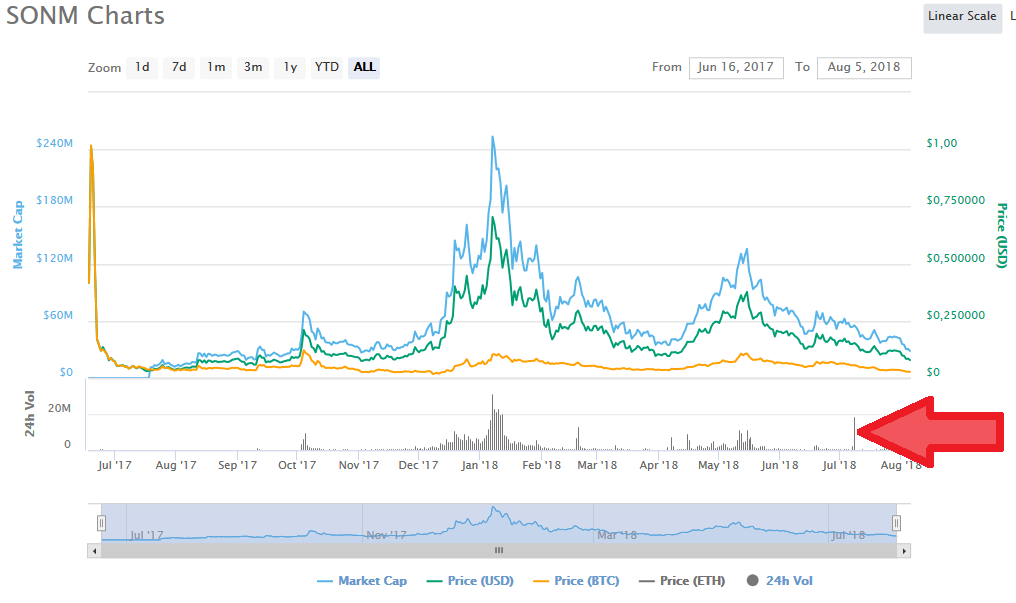Switch chart to Linear Scale
This screenshot has width=1016, height=603.
tap(962, 17)
